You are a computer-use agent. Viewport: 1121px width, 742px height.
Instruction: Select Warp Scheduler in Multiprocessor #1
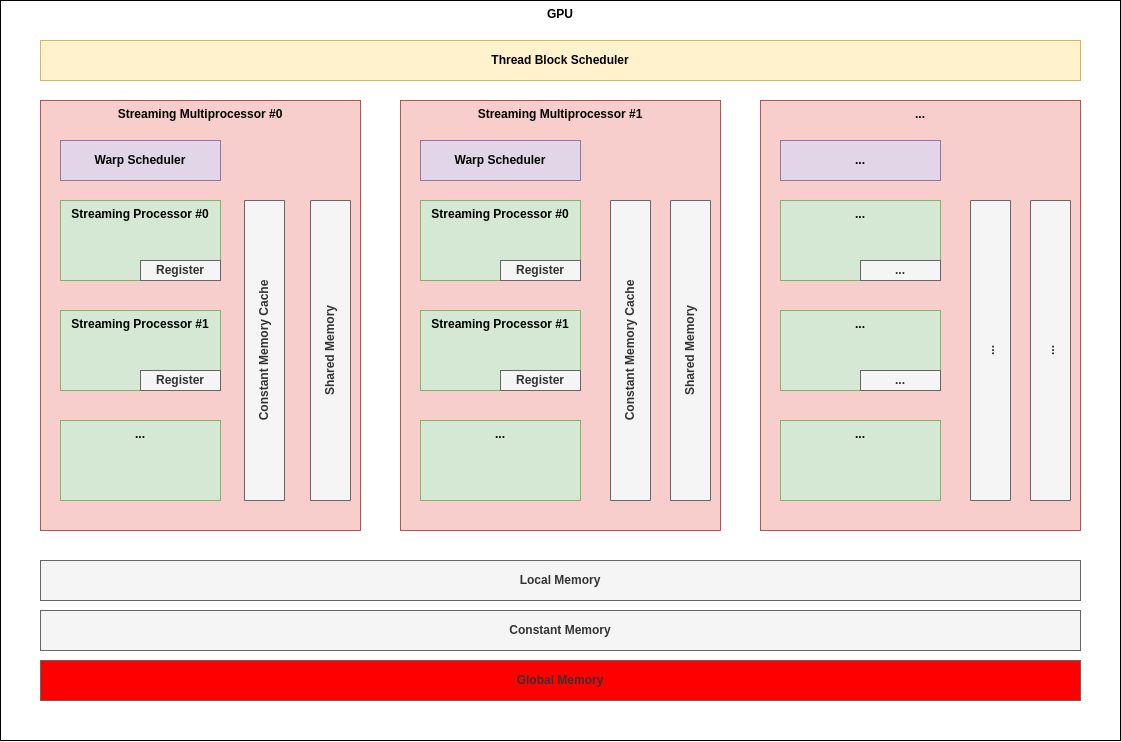500,160
